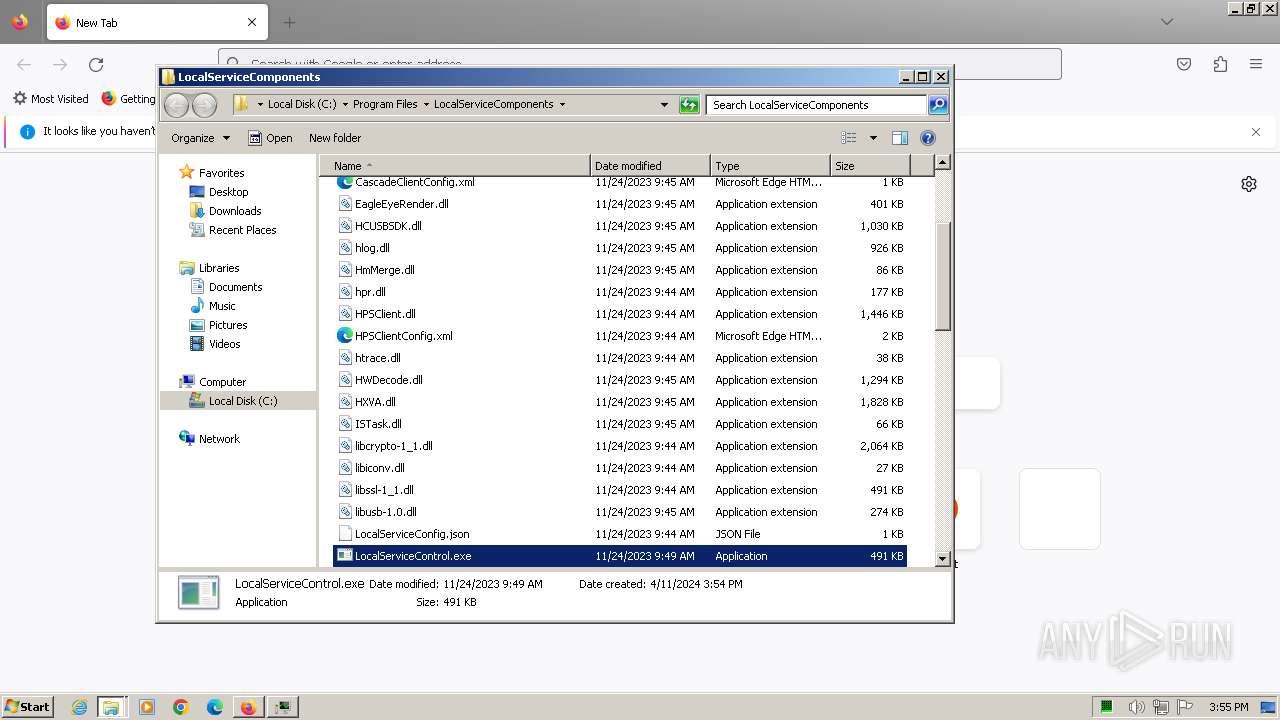The width and height of the screenshot is (1280, 720).
Task: Open a new Firefox tab with plus button
Action: point(289,22)
